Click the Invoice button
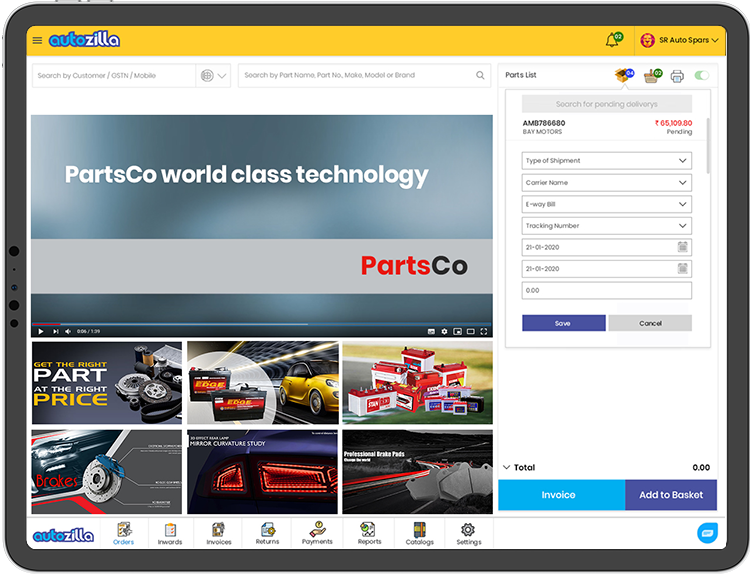 coord(561,495)
